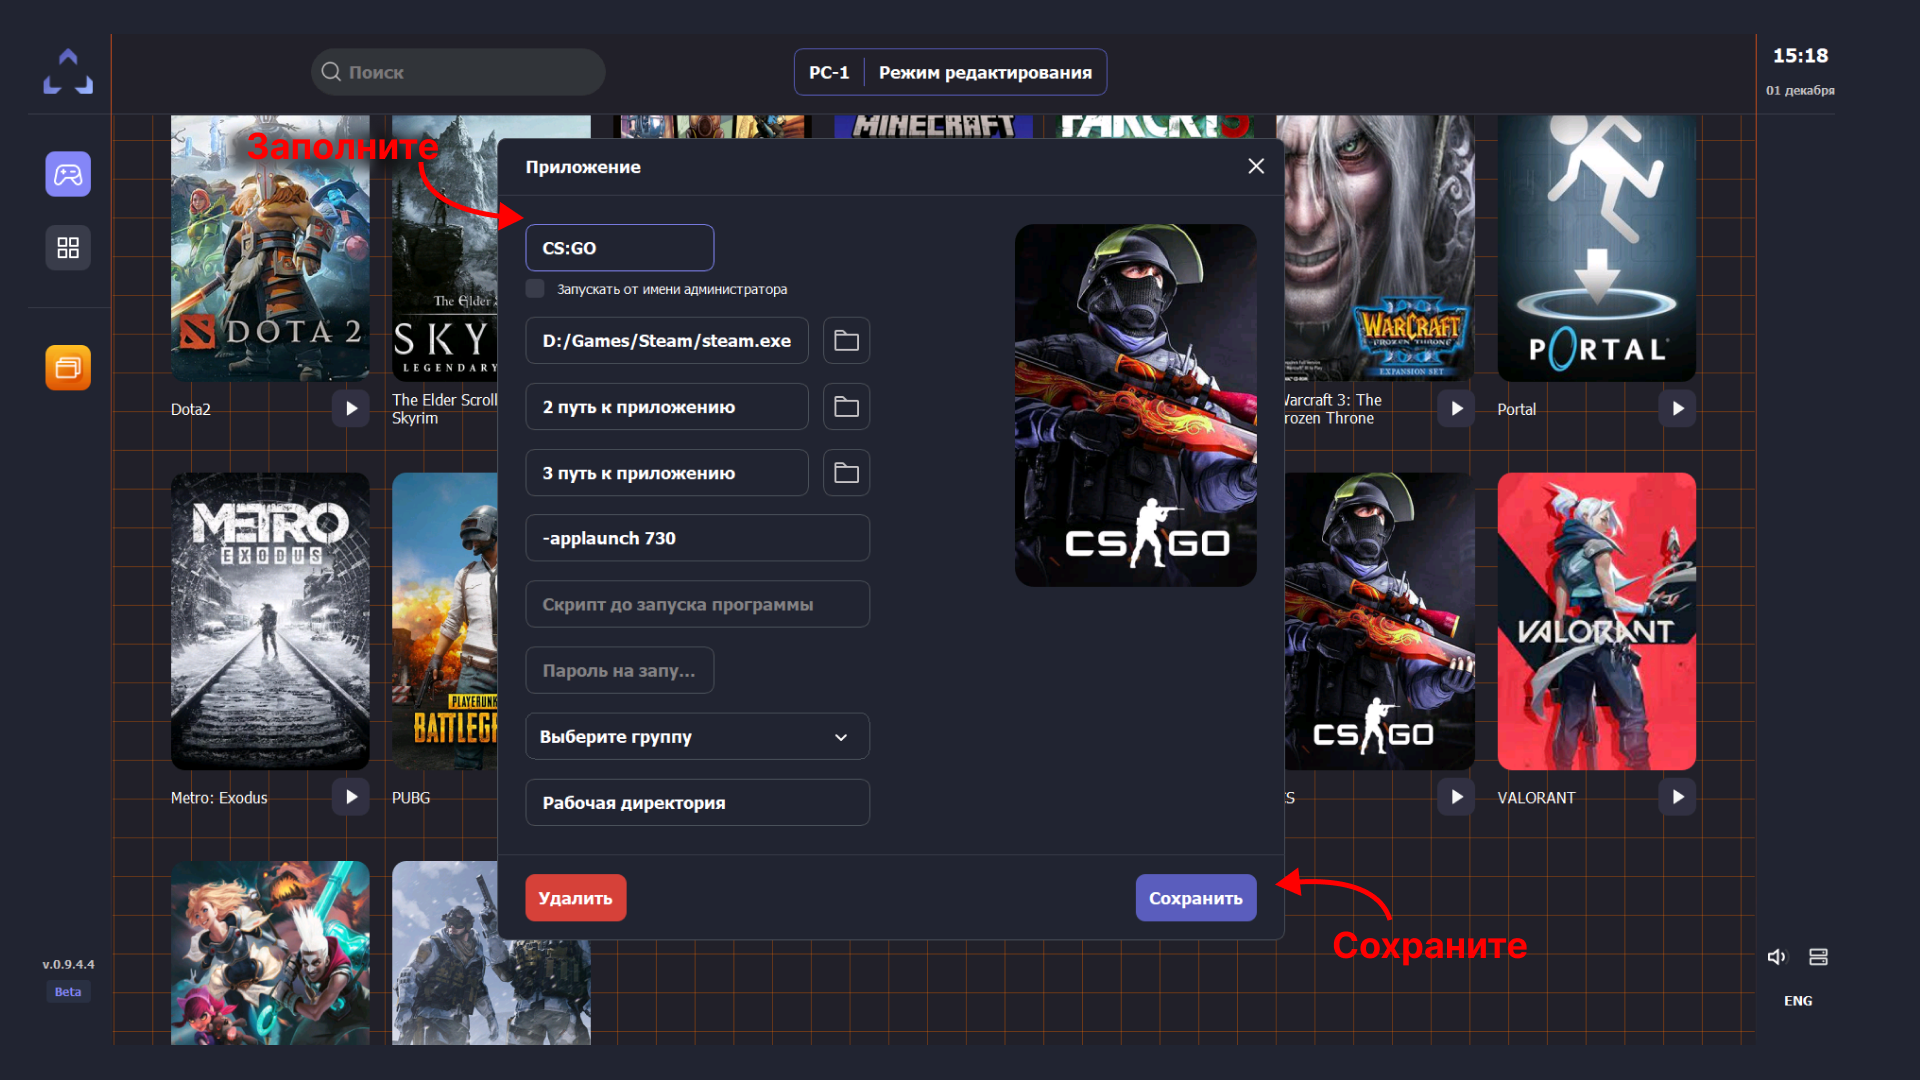Enable run as administrator checkbox
This screenshot has width=1920, height=1080.
(x=536, y=289)
